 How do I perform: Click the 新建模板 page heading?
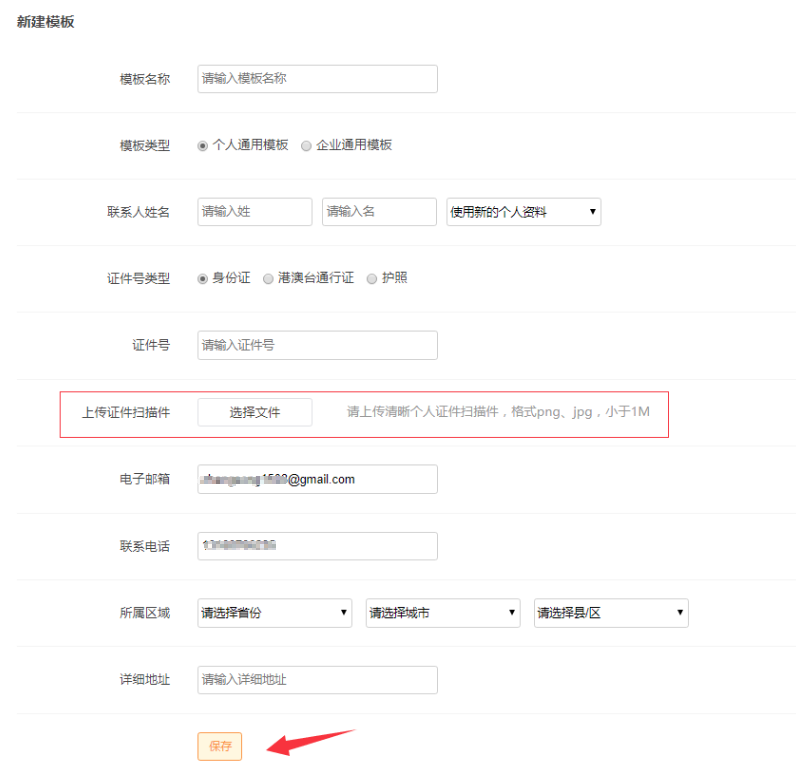click(45, 22)
